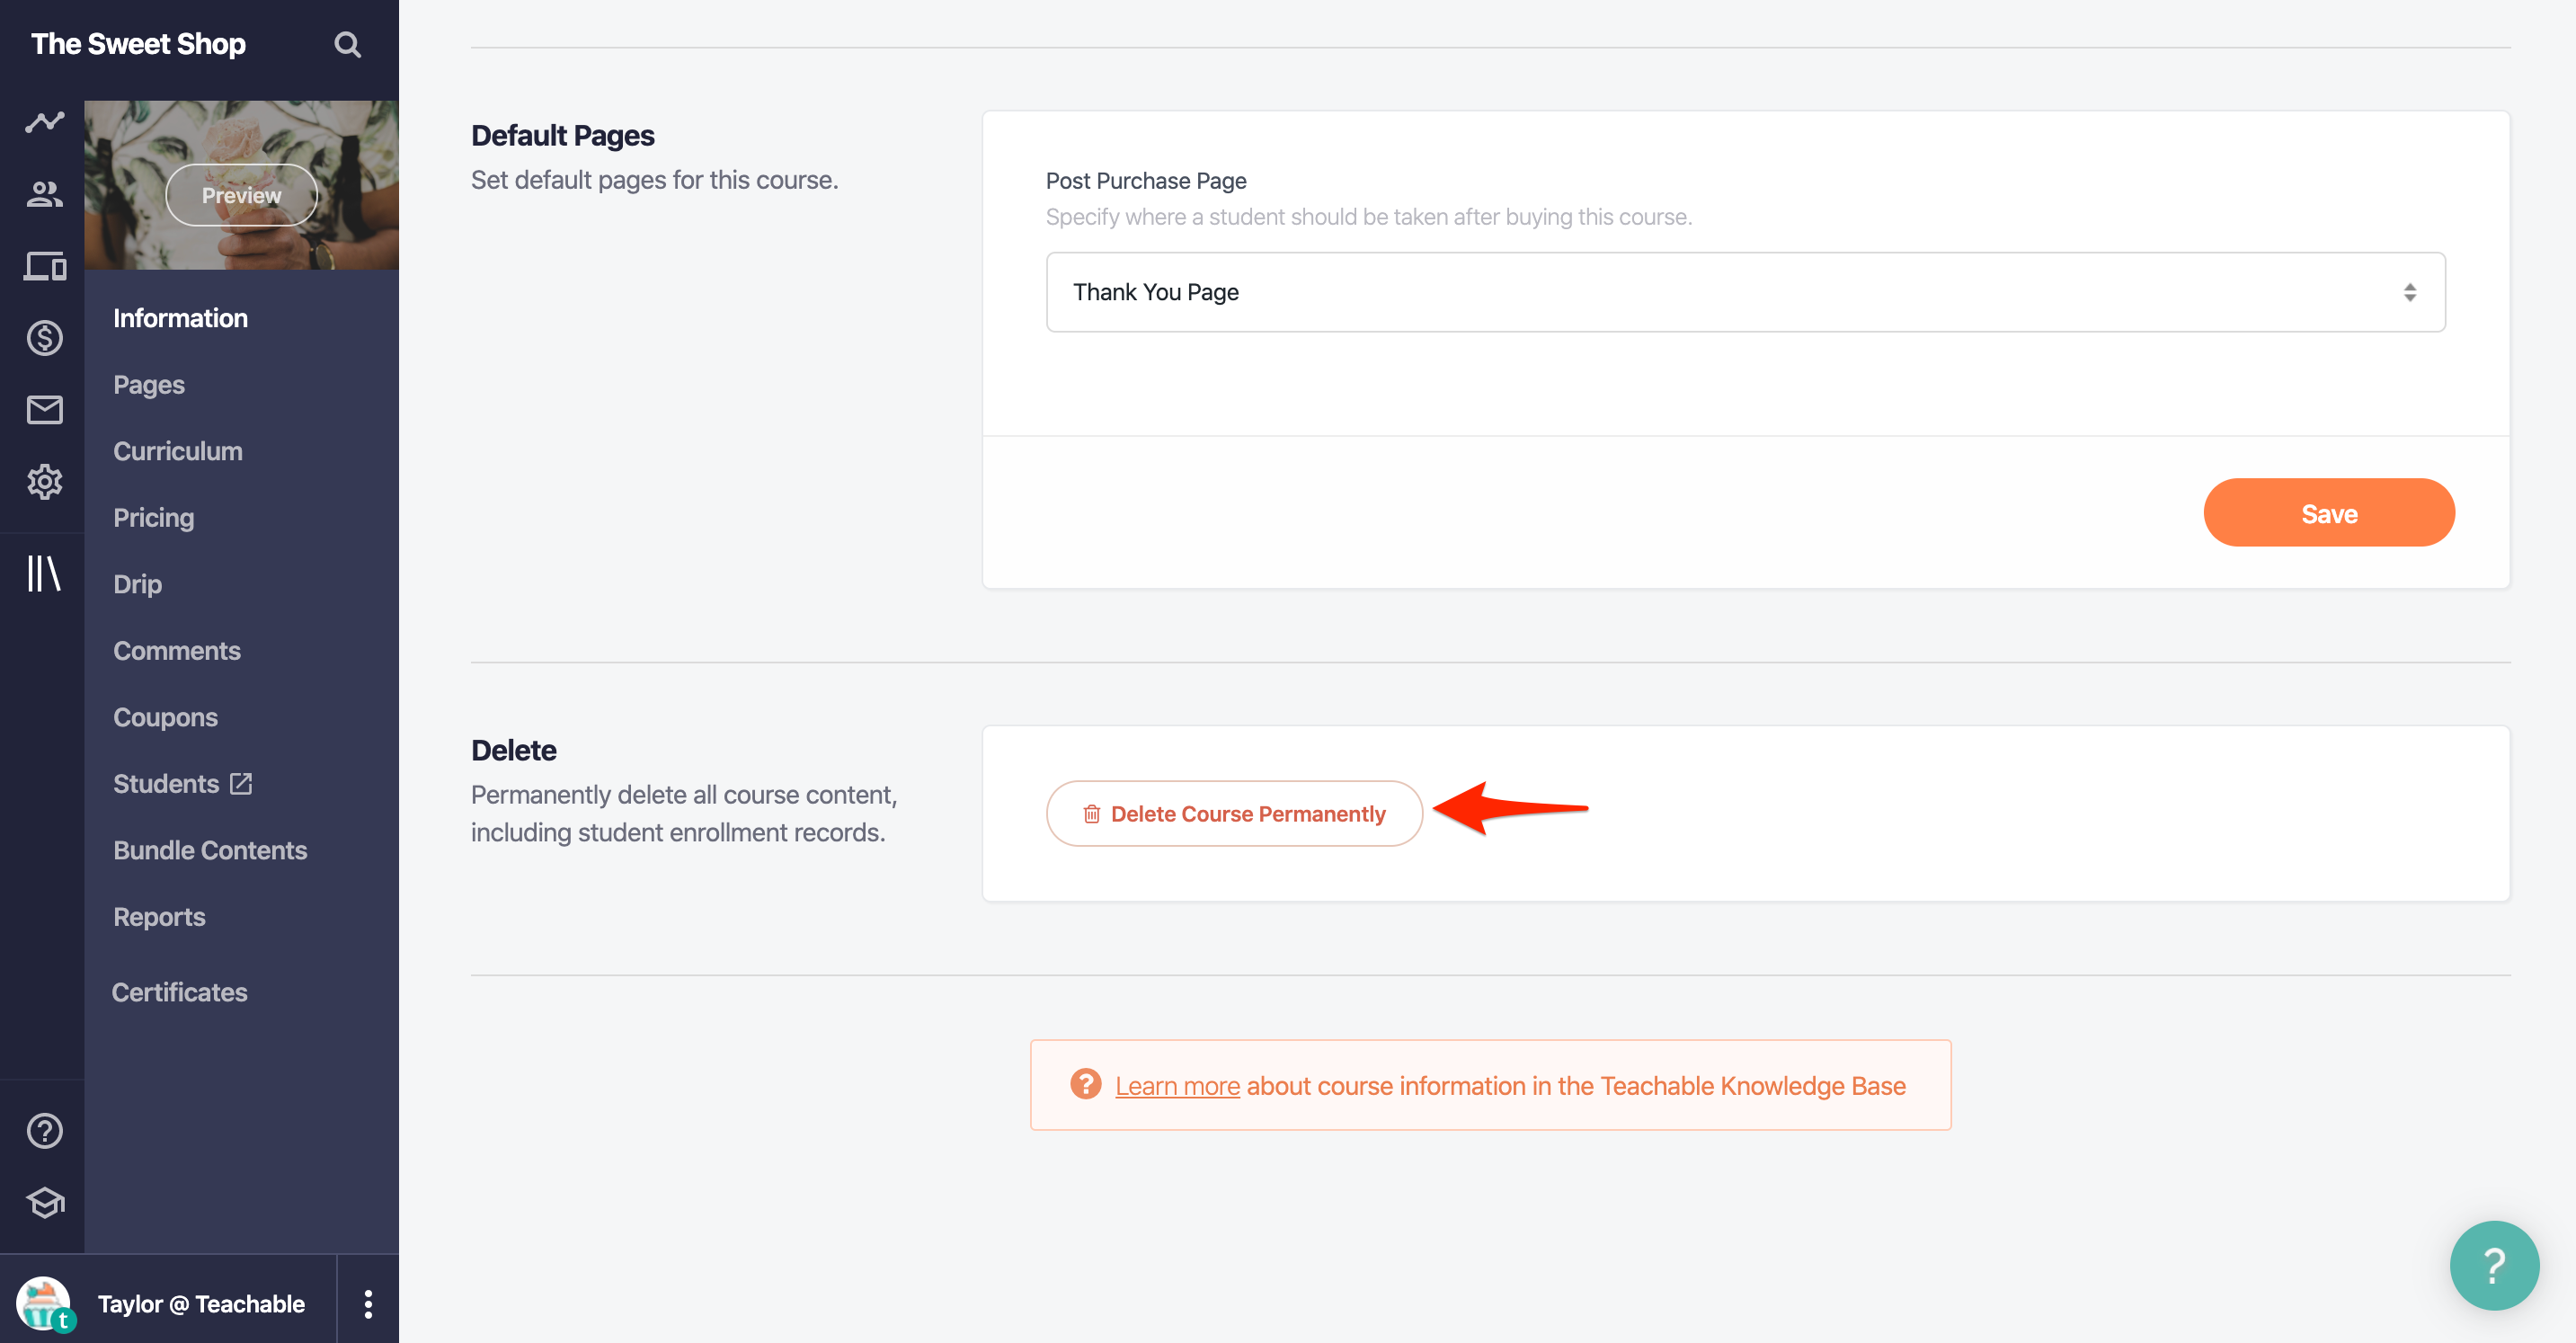Open Students in course menu
The width and height of the screenshot is (2576, 1343).
(166, 784)
